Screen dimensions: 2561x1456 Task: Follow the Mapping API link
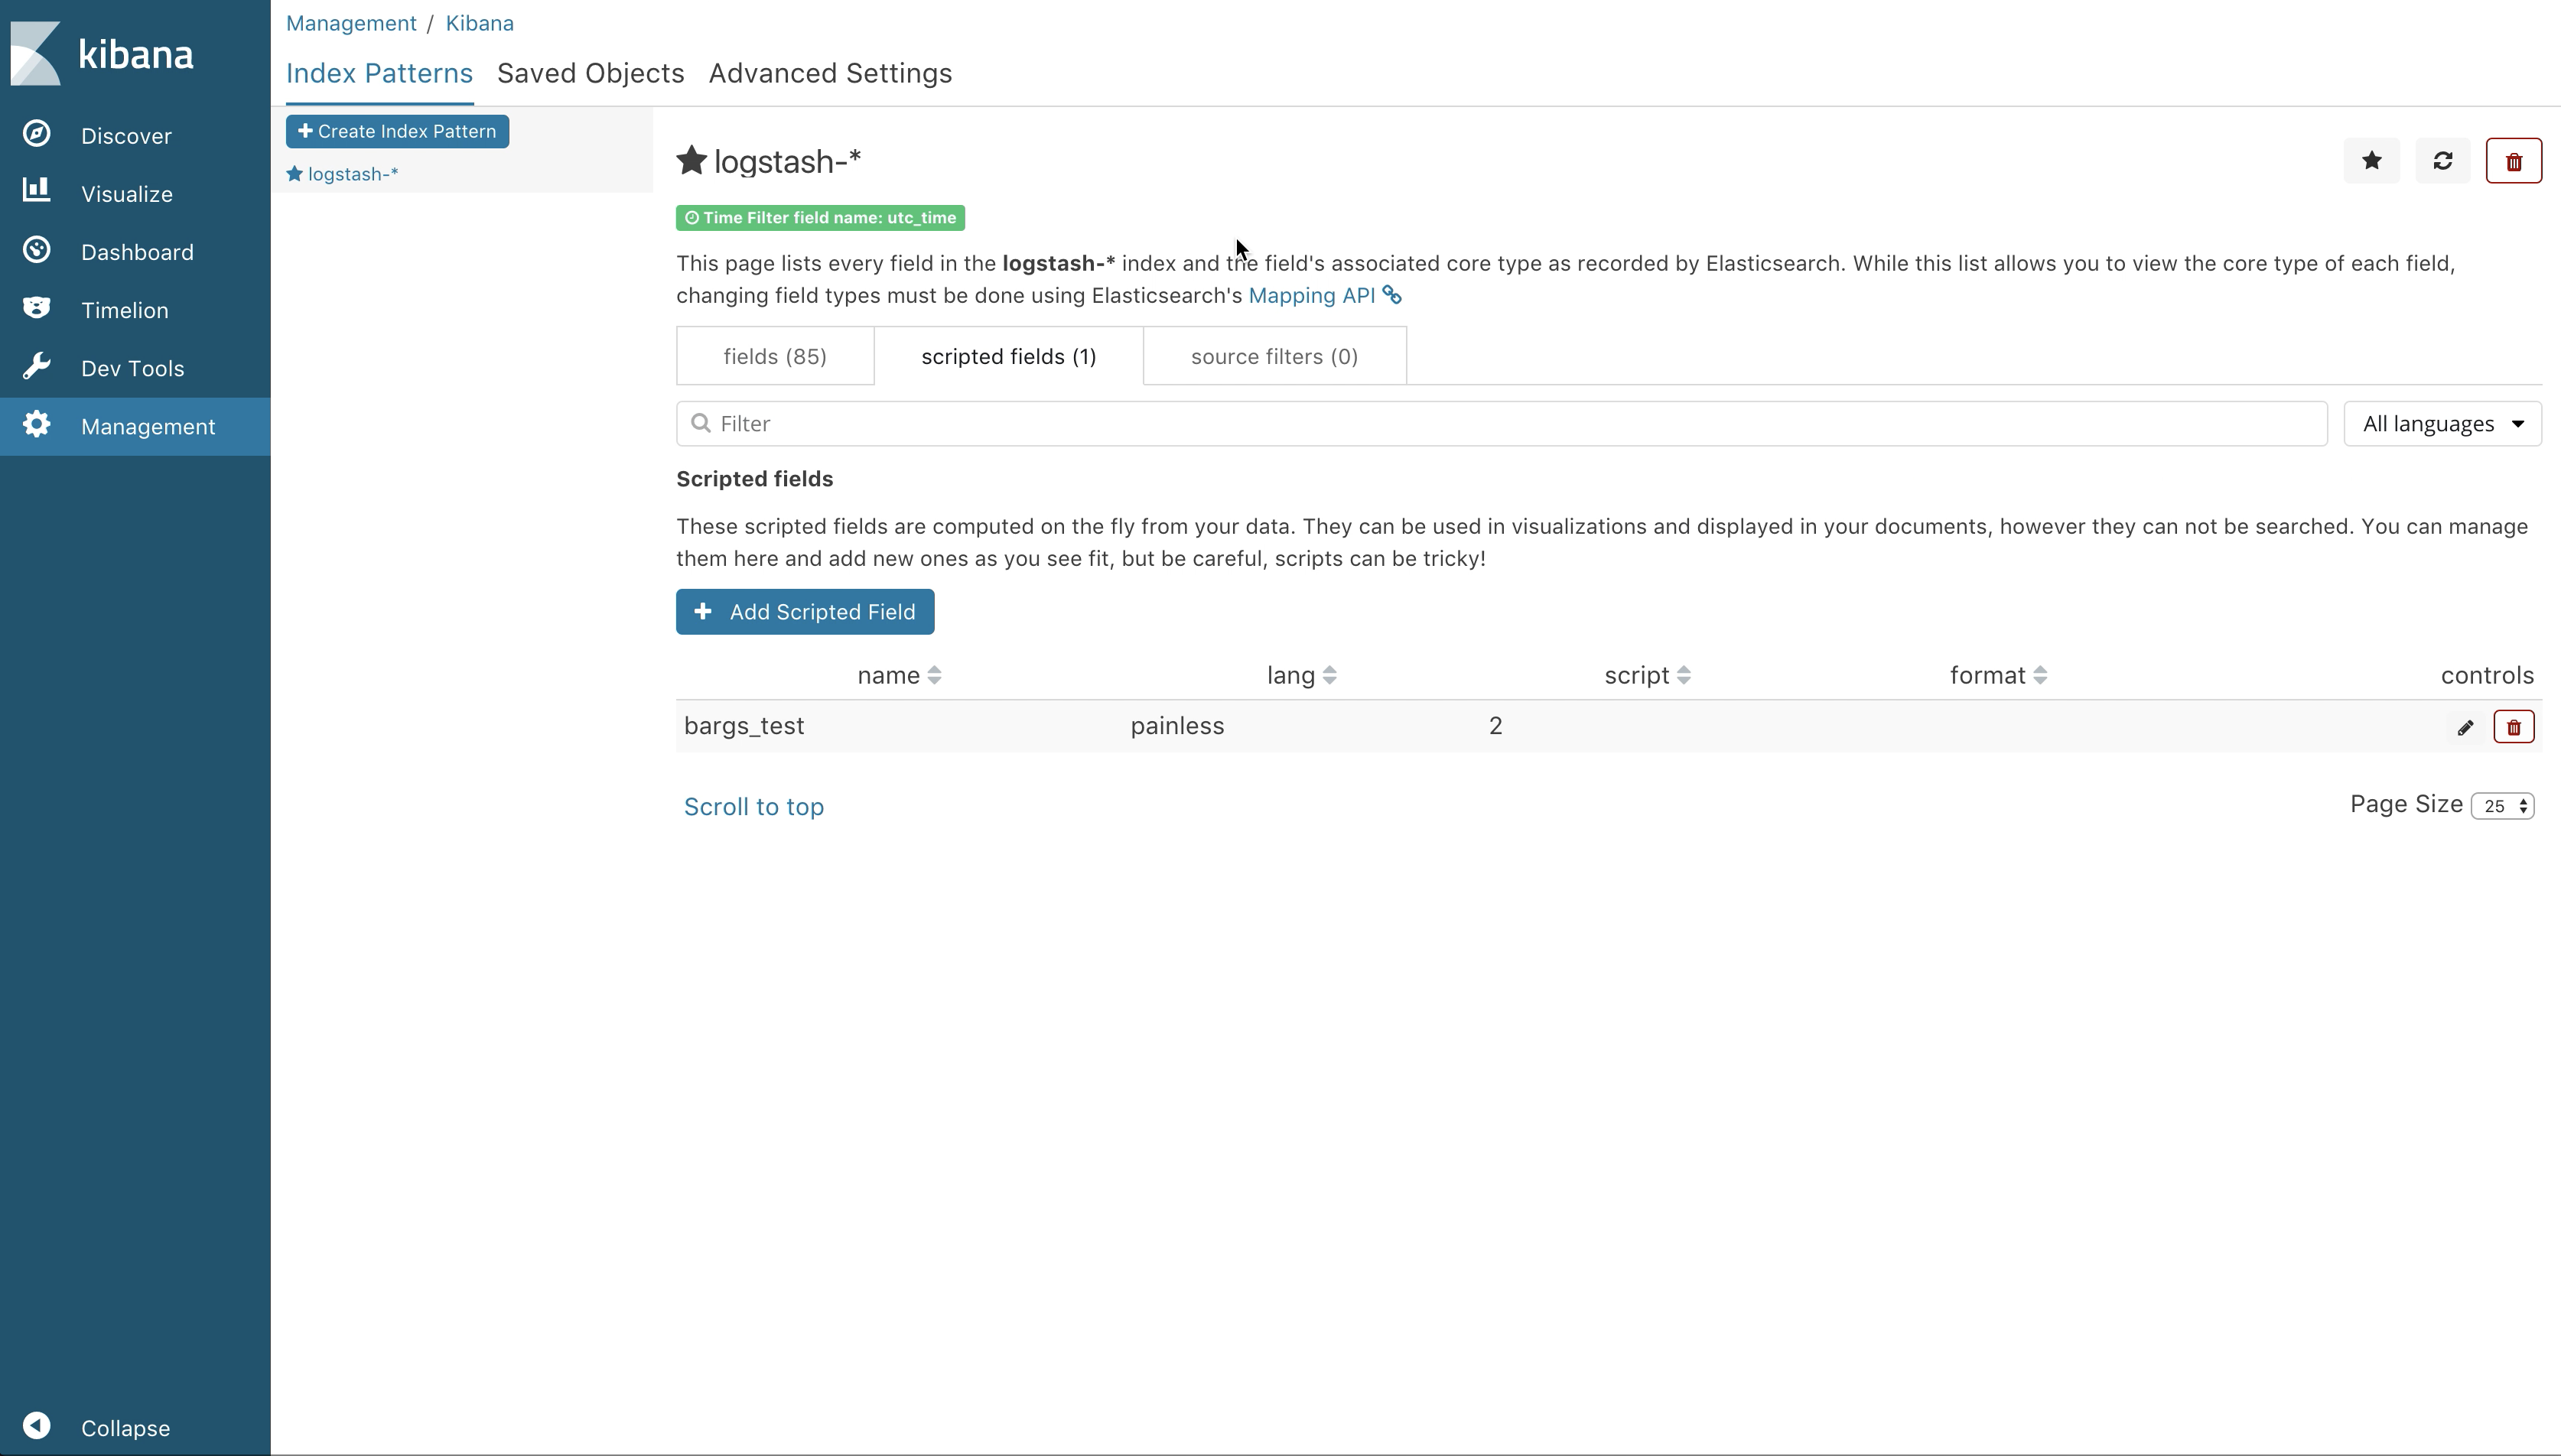(1311, 296)
